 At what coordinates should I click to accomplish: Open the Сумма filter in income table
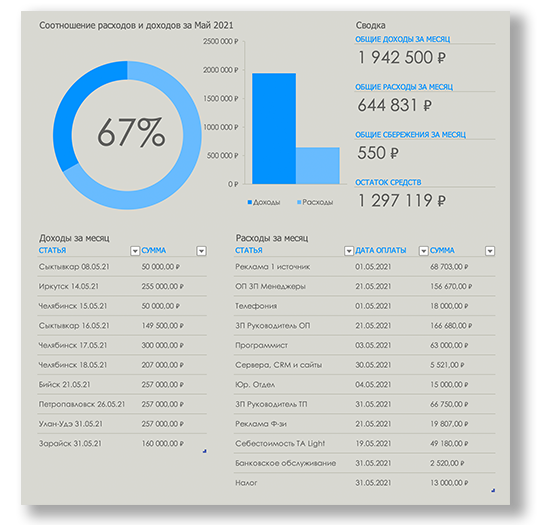202,251
